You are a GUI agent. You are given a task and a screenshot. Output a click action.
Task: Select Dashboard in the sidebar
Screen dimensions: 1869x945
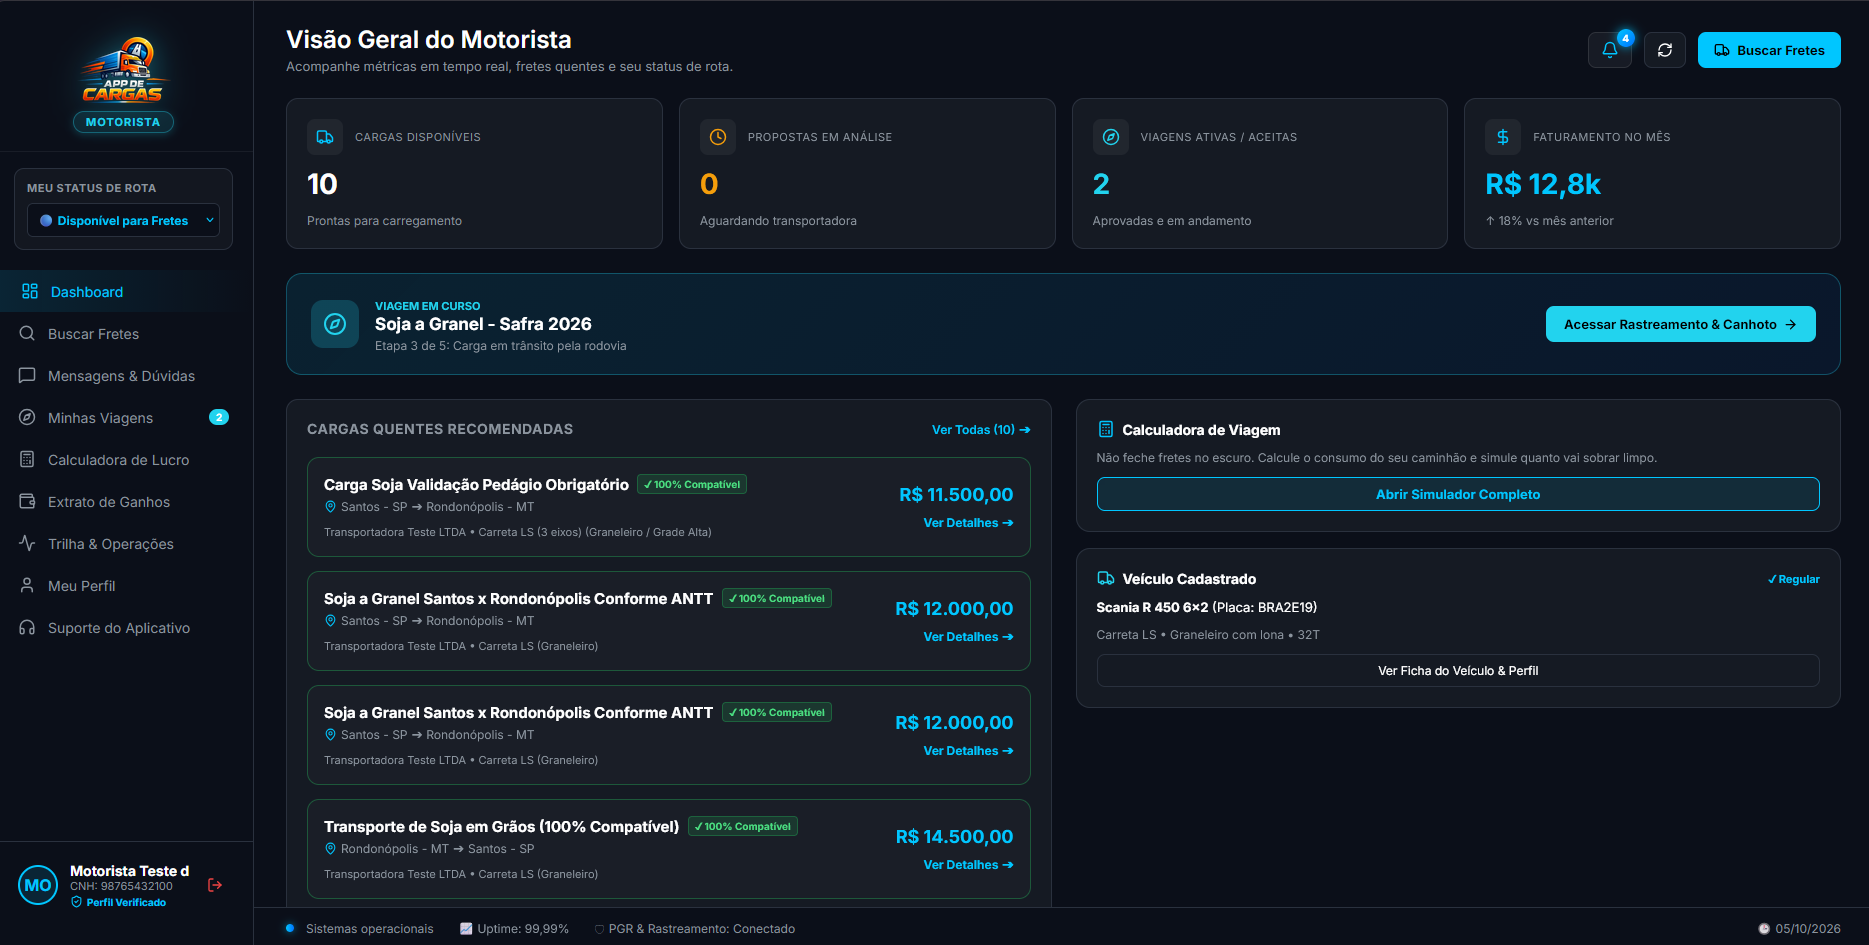(127, 292)
